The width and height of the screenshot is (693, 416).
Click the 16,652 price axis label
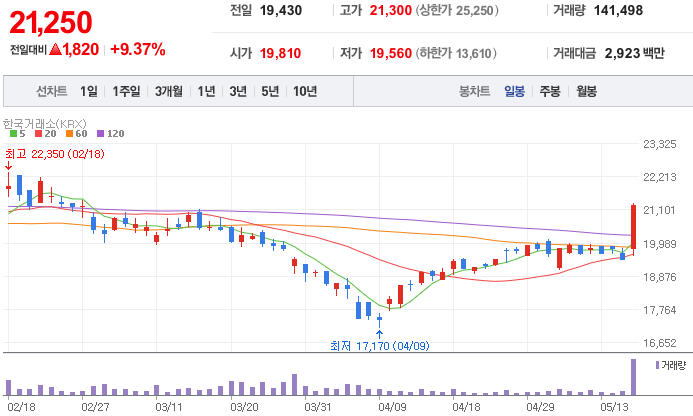tap(659, 343)
